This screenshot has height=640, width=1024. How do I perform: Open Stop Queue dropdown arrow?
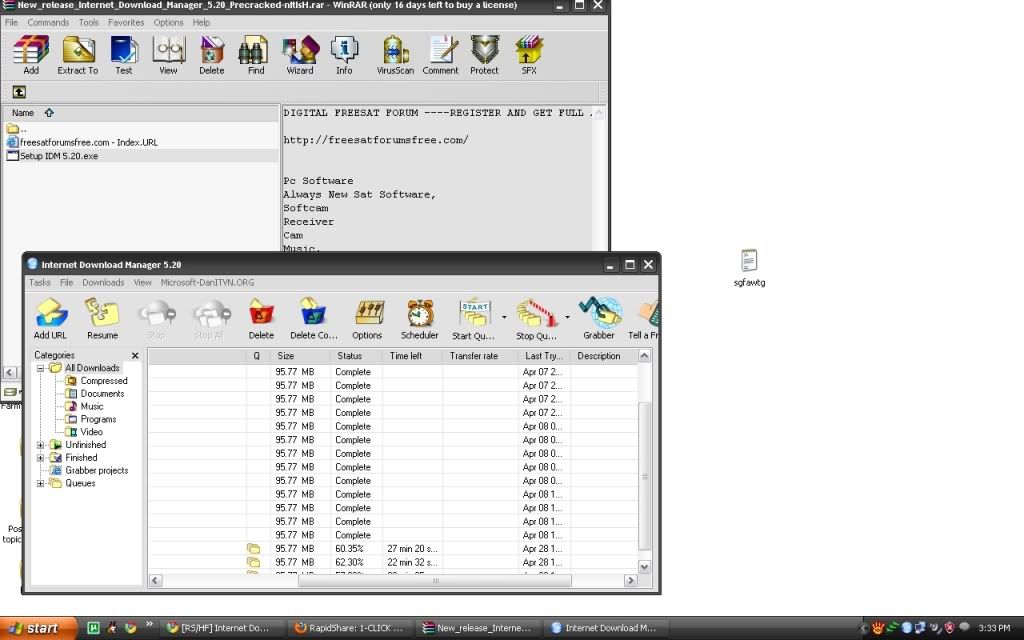point(567,317)
